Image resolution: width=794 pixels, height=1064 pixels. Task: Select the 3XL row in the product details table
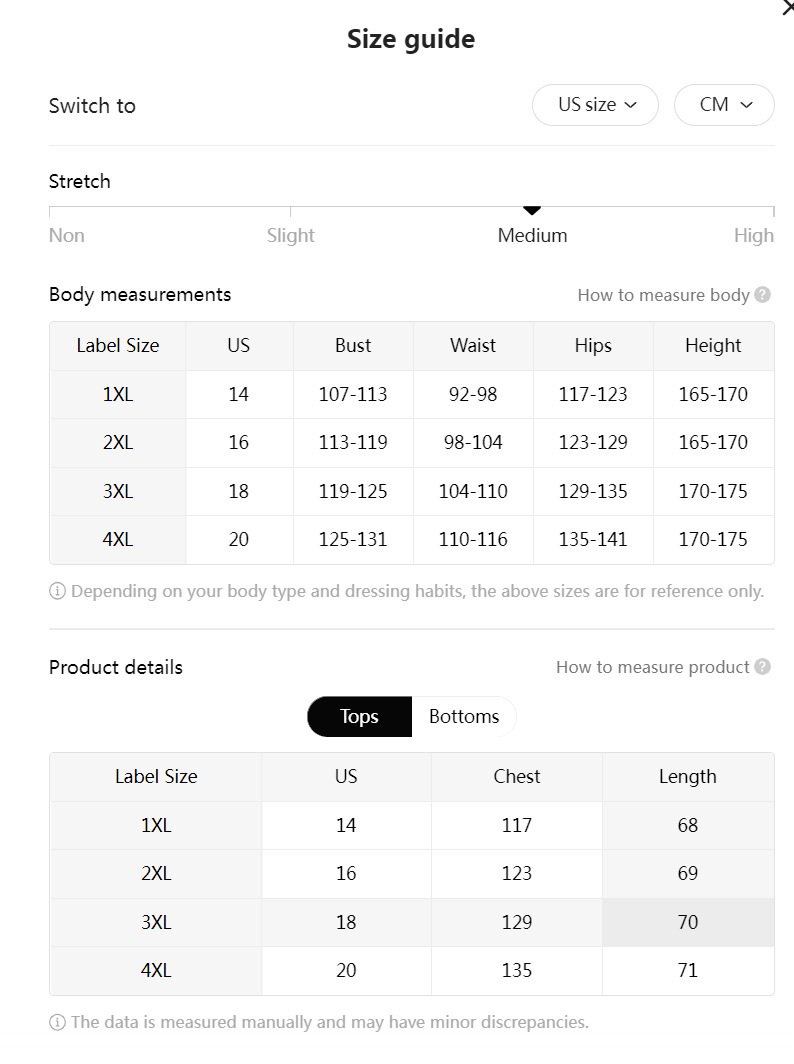click(156, 922)
